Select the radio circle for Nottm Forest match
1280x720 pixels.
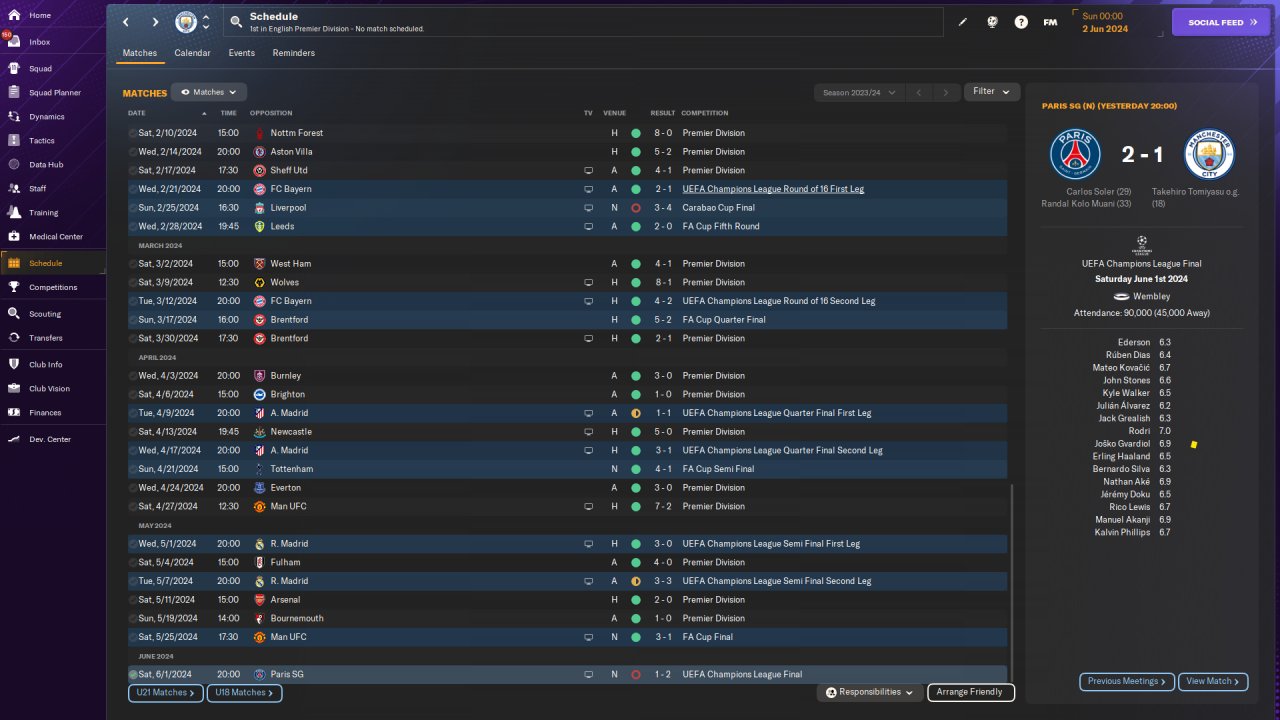click(133, 133)
